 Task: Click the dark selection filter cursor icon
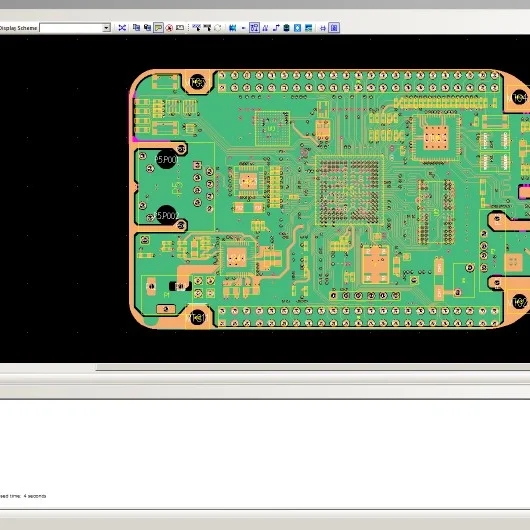(x=207, y=28)
